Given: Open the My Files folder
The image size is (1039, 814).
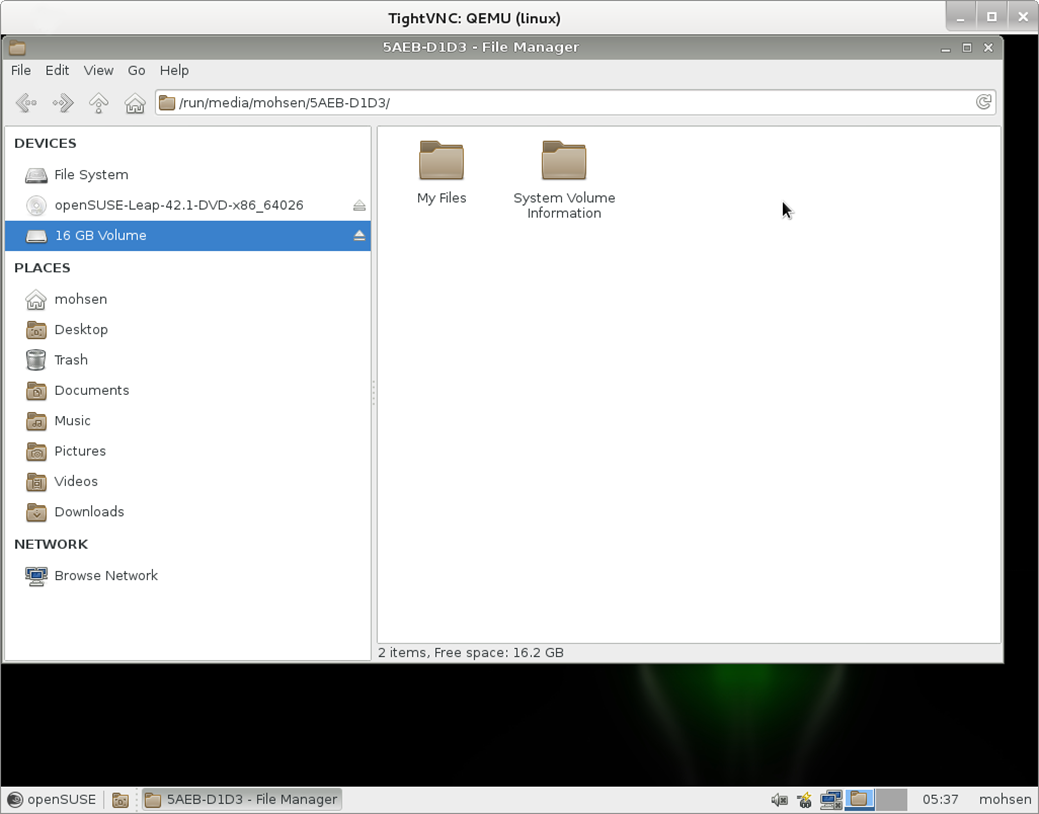Looking at the screenshot, I should [x=441, y=172].
